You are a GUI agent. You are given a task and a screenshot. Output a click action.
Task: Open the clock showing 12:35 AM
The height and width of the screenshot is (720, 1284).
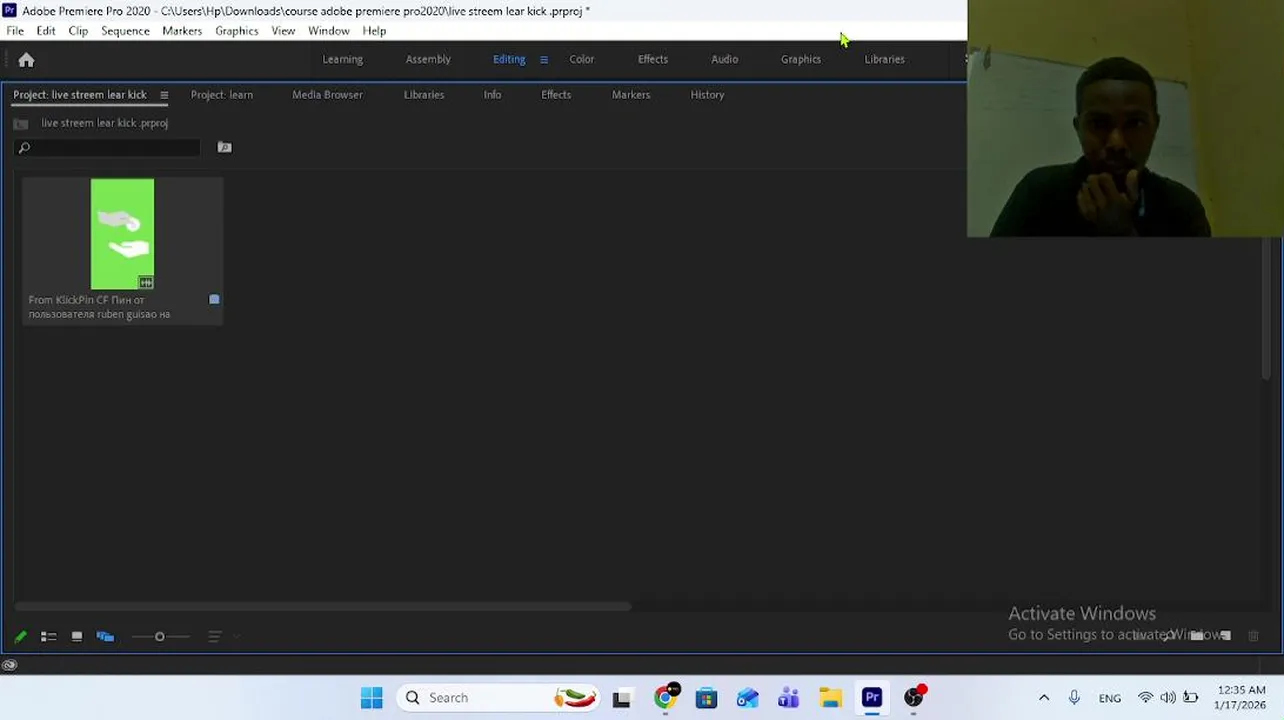coord(1241,698)
